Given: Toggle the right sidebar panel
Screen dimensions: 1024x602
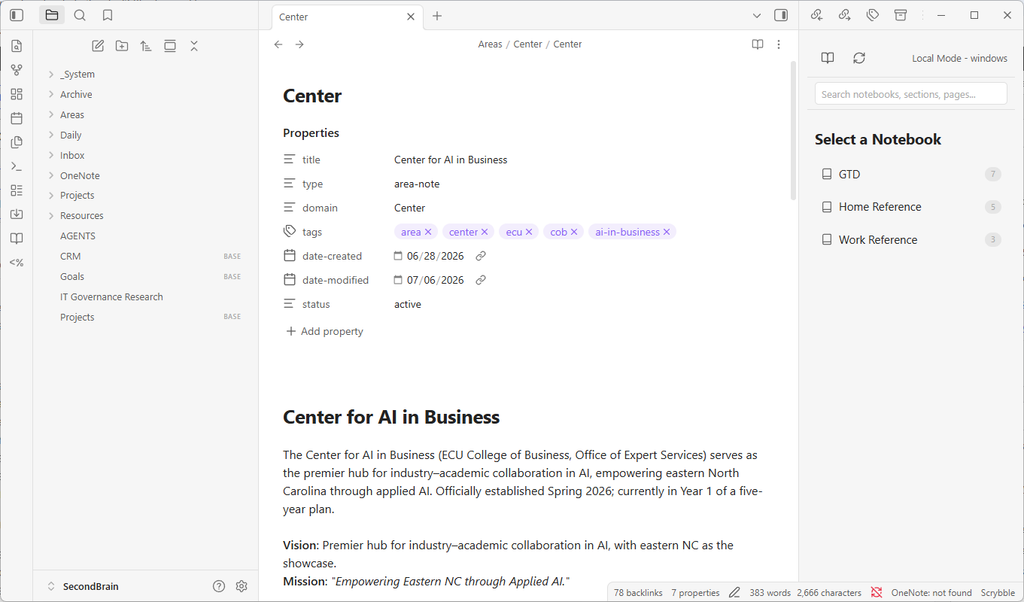Looking at the screenshot, I should [x=781, y=15].
